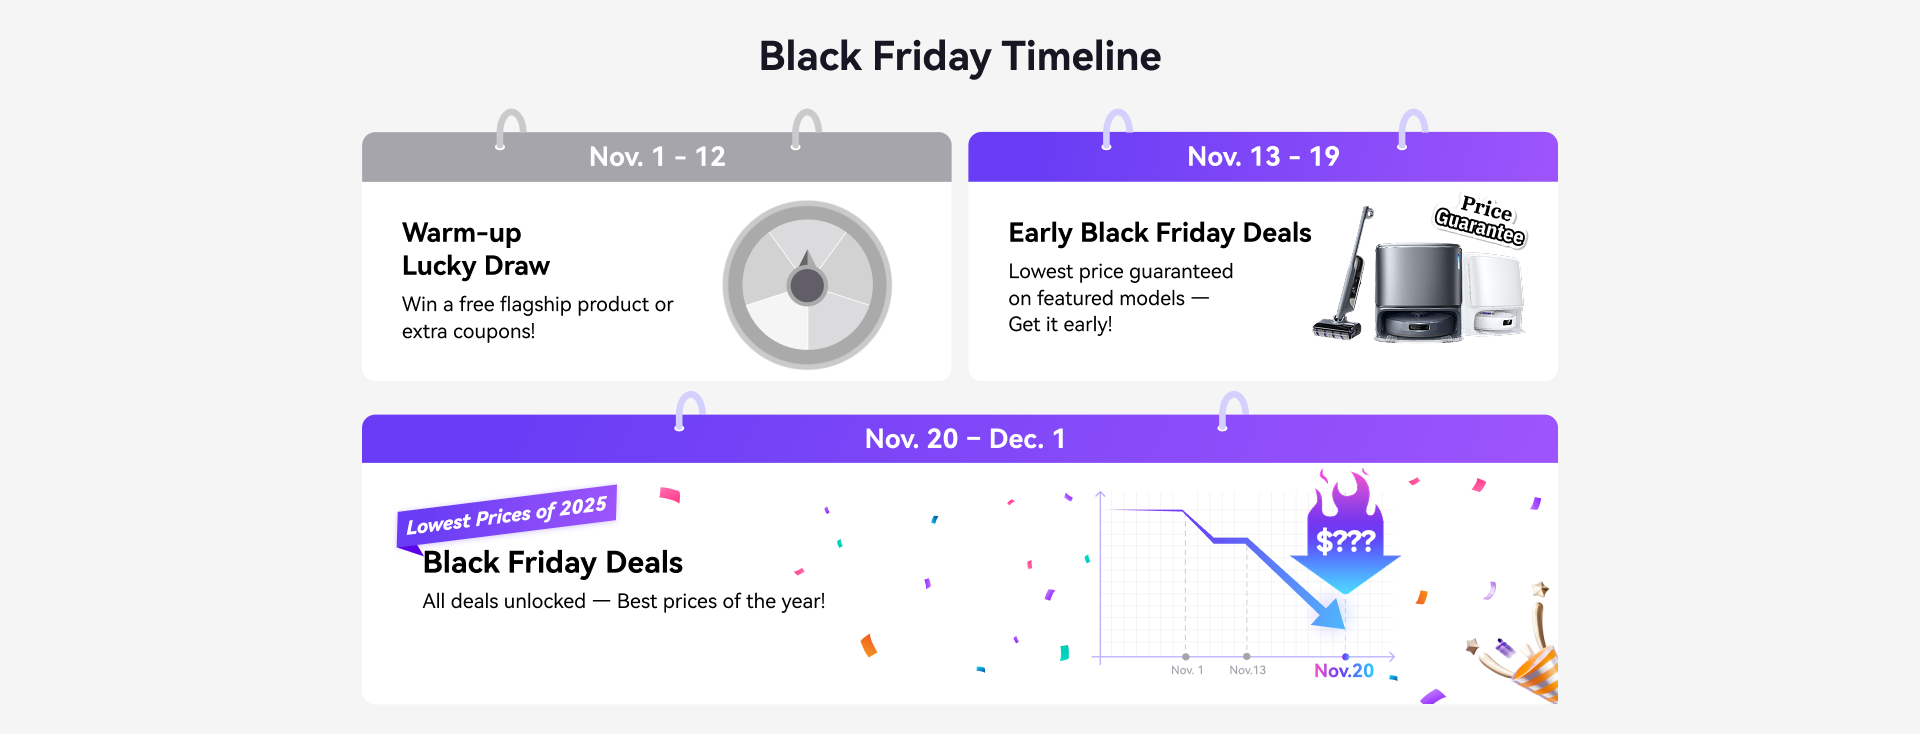1920x734 pixels.
Task: Click the white robot vacuum station image
Action: [1495, 295]
